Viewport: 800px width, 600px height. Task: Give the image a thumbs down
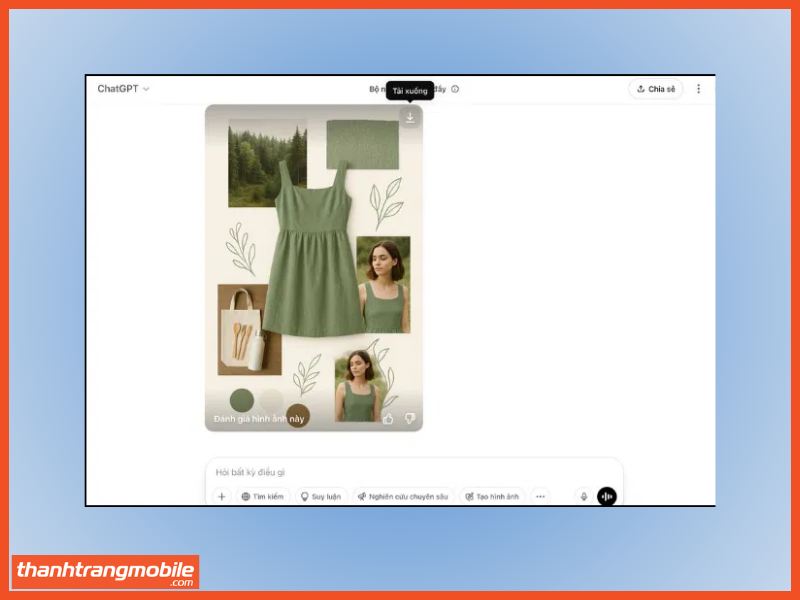[x=410, y=418]
